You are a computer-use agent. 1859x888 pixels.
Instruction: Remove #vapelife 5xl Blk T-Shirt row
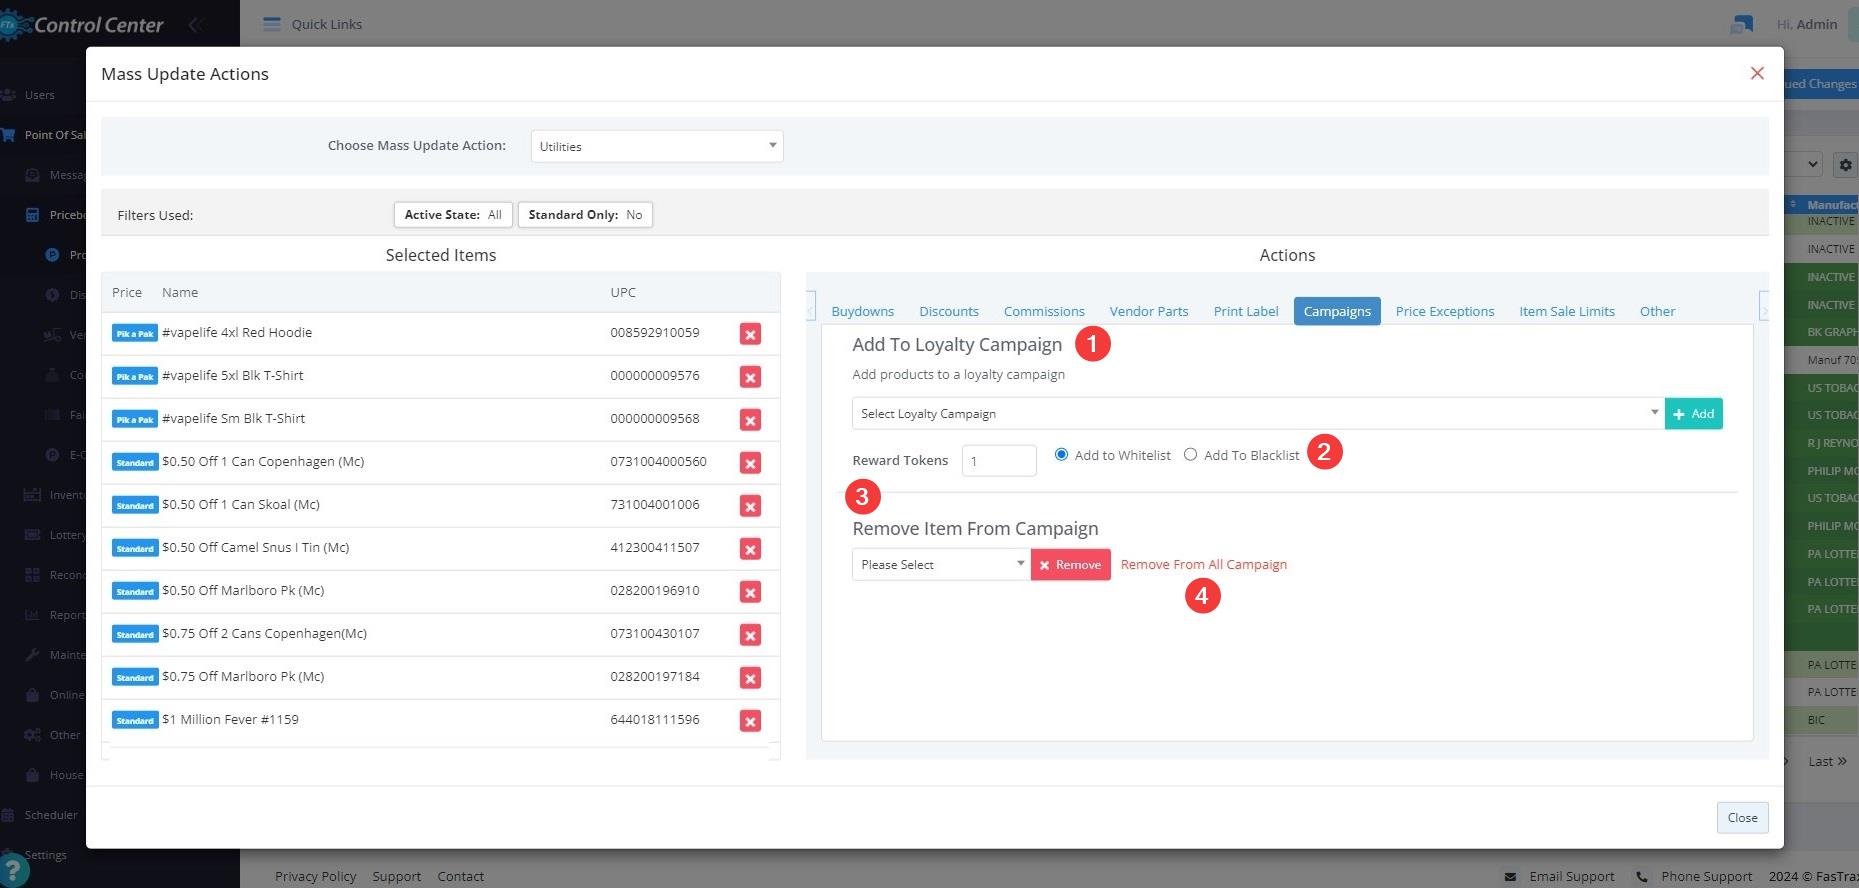click(x=750, y=377)
